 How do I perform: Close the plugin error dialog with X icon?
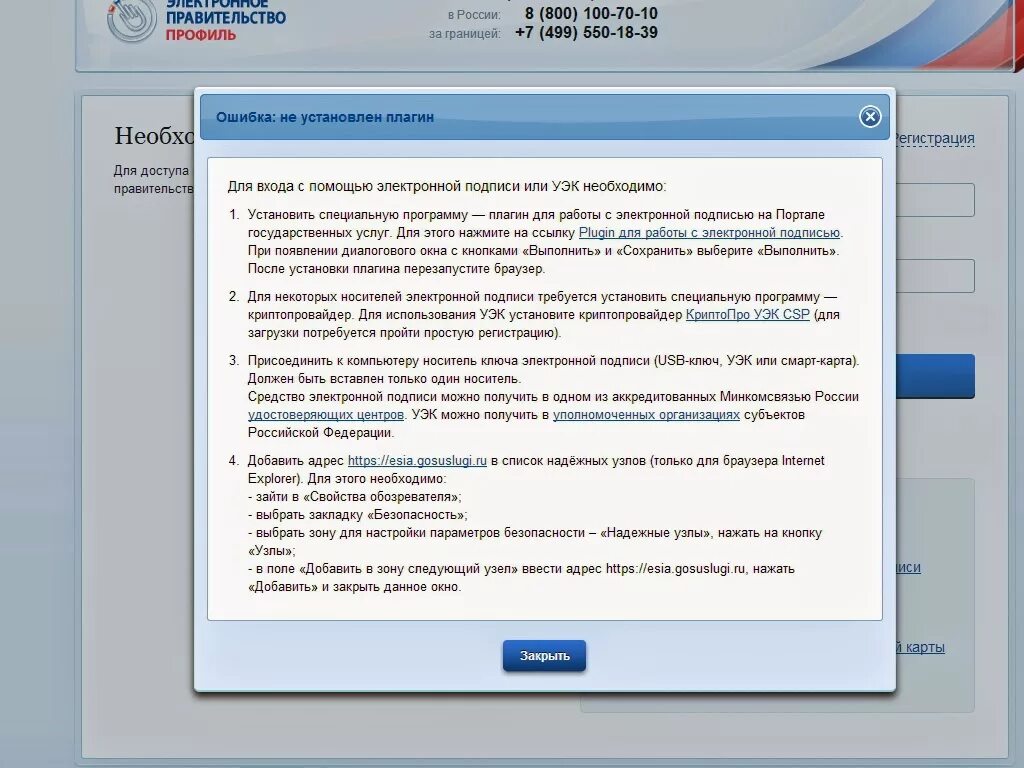point(870,117)
